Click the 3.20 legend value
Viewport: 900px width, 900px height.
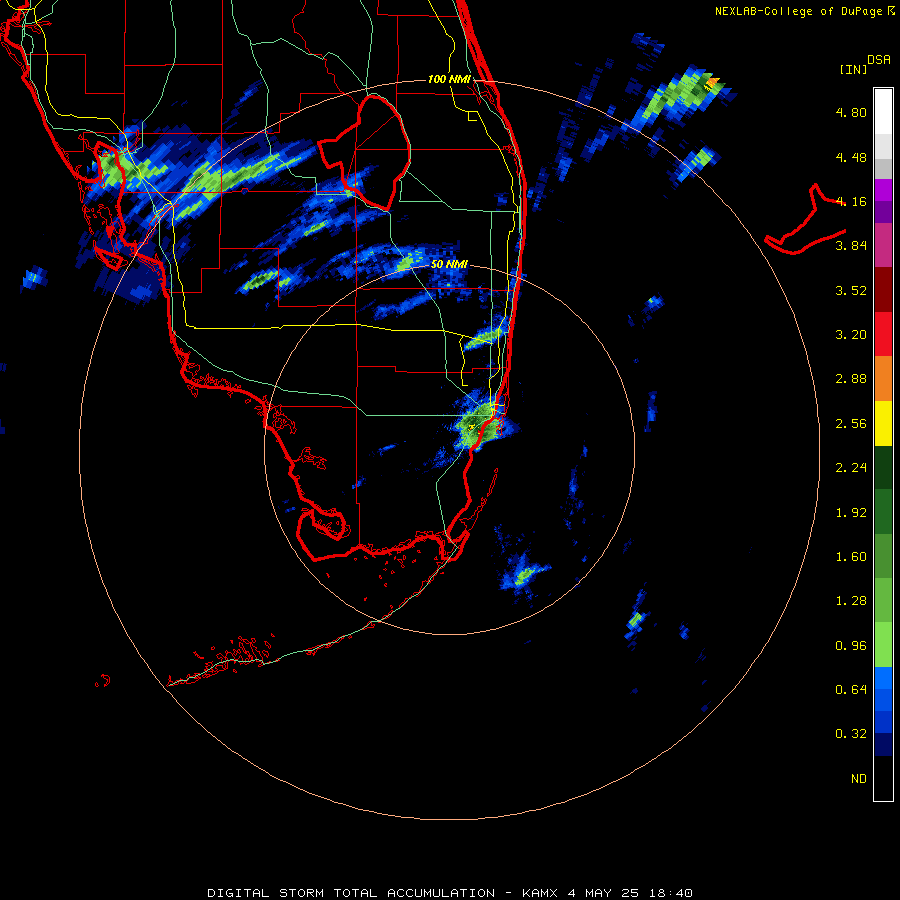click(851, 335)
